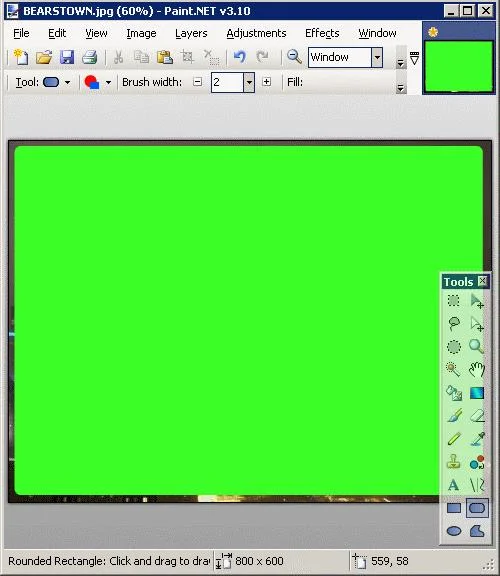Click the Paste clipboard icon
The image size is (500, 576).
[165, 57]
